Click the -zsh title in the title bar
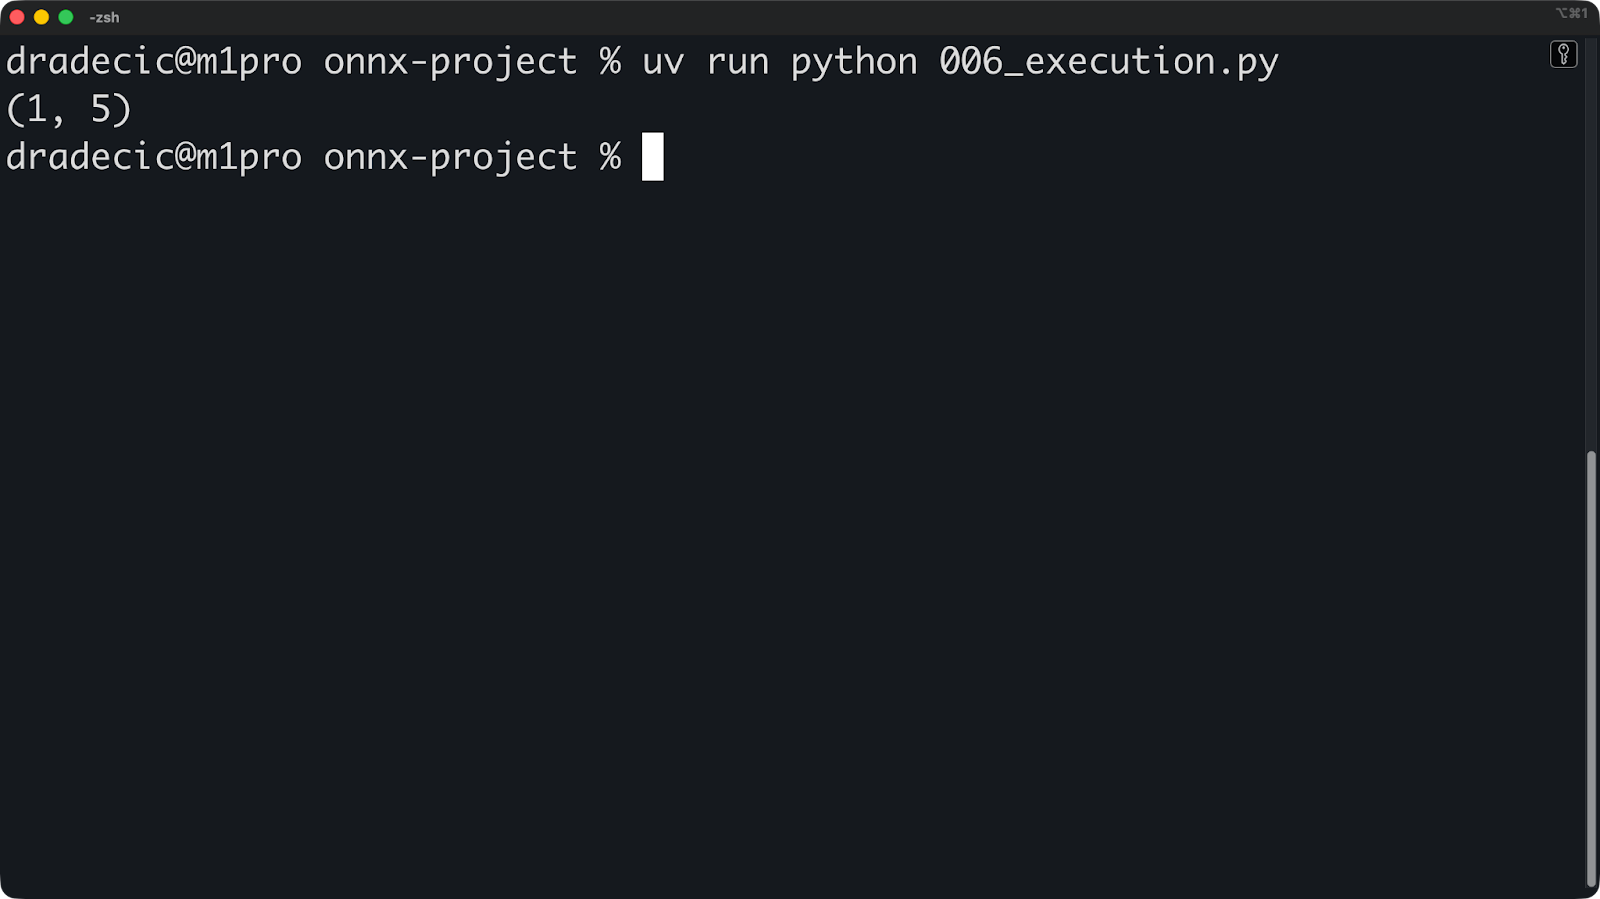Image resolution: width=1600 pixels, height=899 pixels. point(106,16)
